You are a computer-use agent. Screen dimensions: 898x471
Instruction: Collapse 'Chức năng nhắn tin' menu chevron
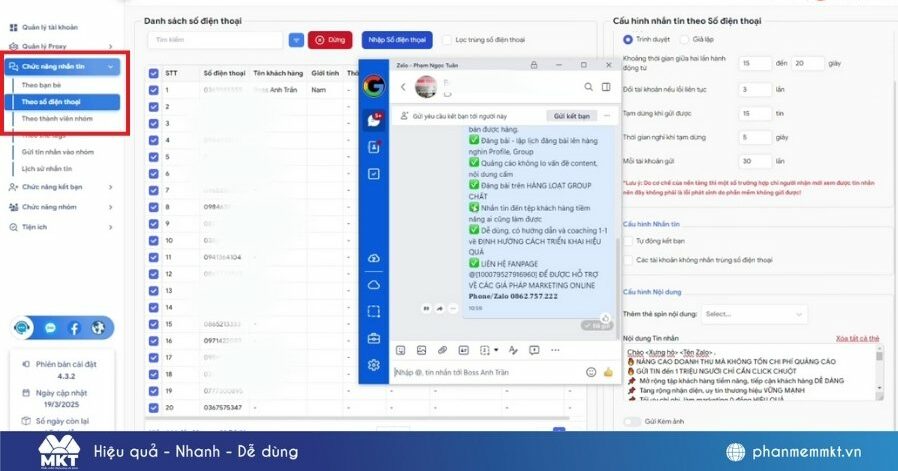(110, 66)
